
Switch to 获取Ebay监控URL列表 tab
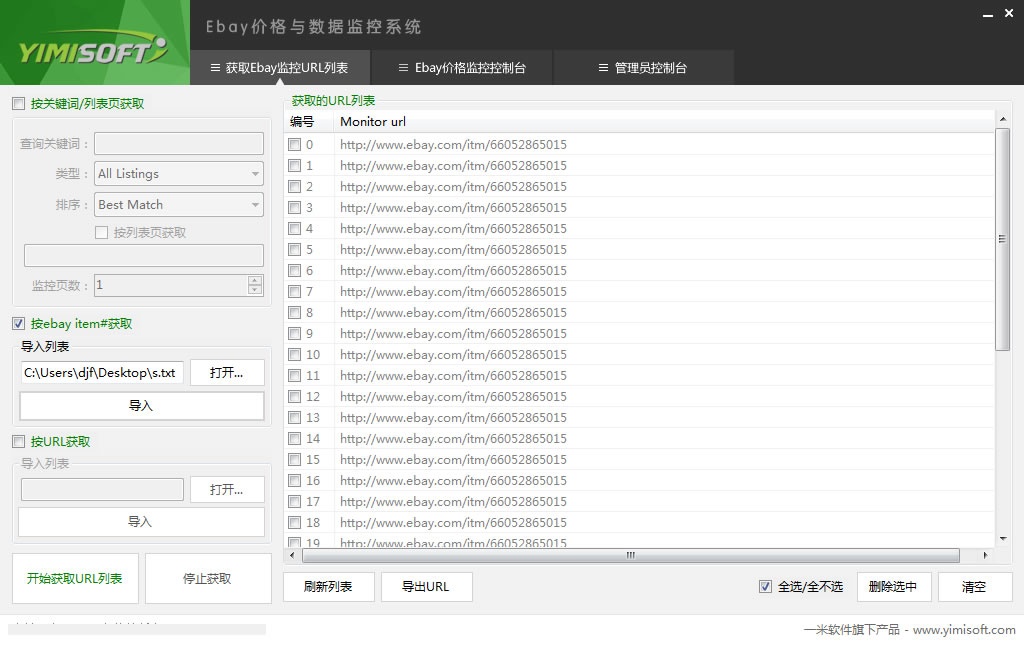pyautogui.click(x=280, y=68)
